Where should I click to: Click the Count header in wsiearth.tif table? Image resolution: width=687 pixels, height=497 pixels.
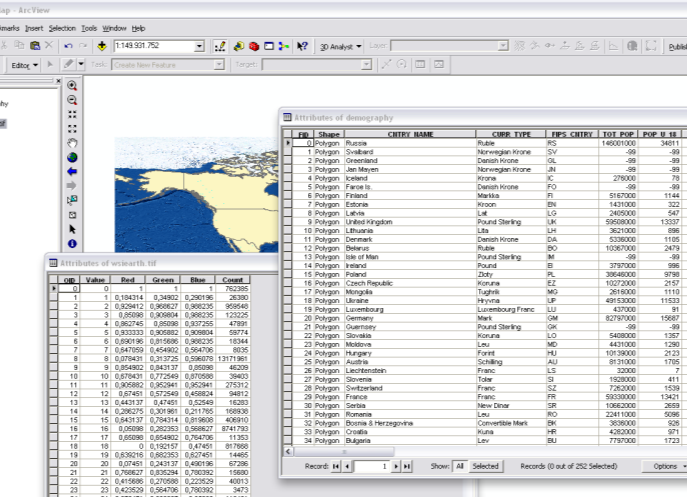point(232,280)
